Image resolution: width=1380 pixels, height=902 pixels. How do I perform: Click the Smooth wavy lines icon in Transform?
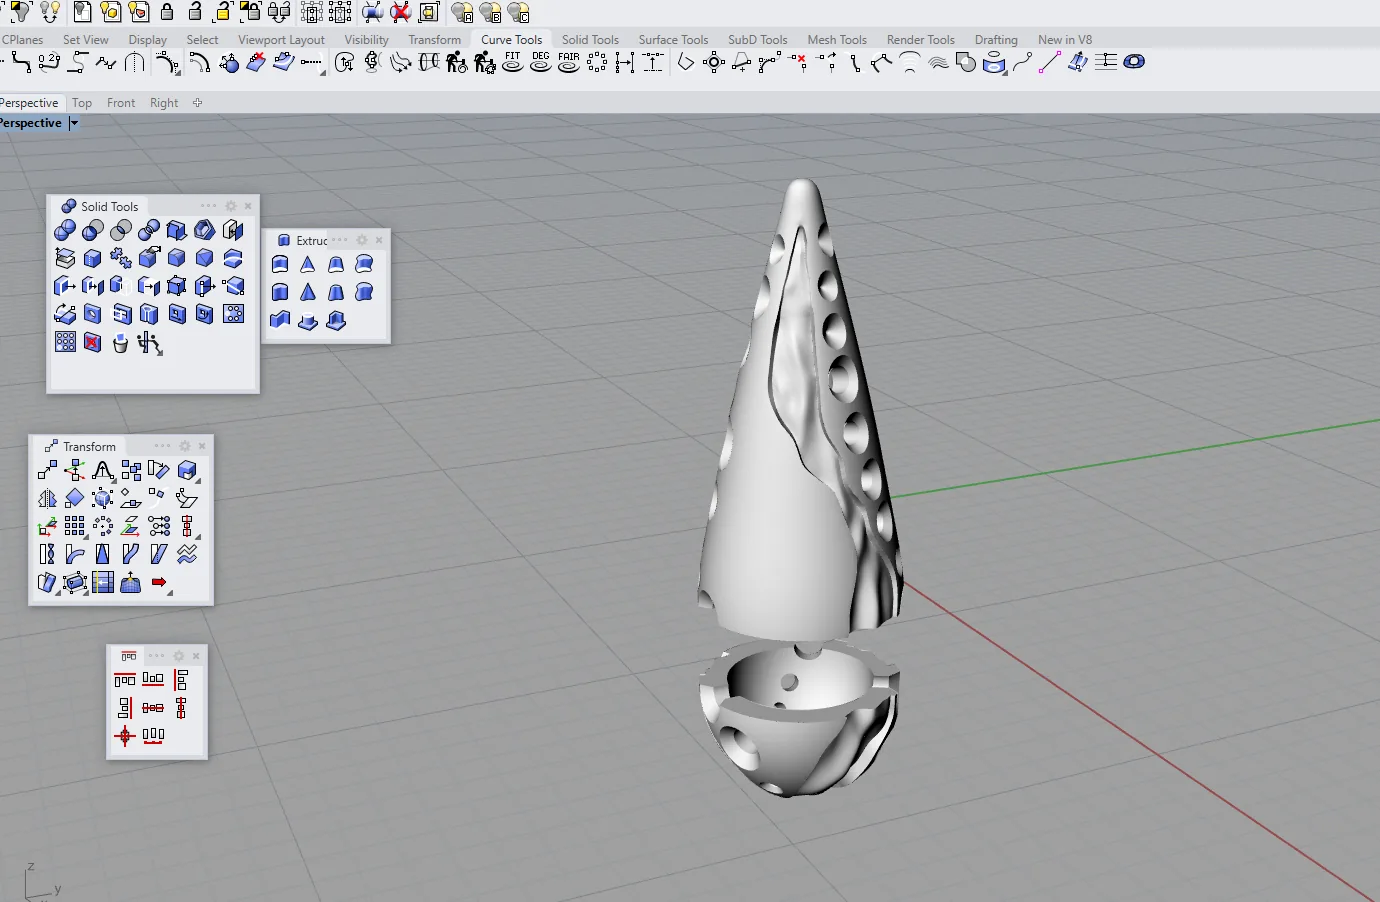187,554
